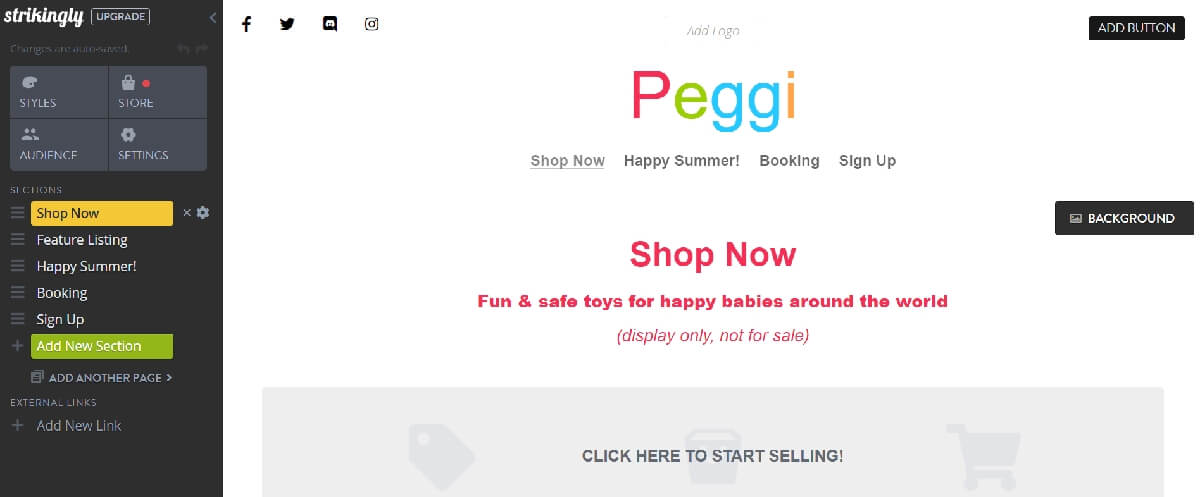Open the Audience panel
1200x497 pixels.
pos(59,145)
